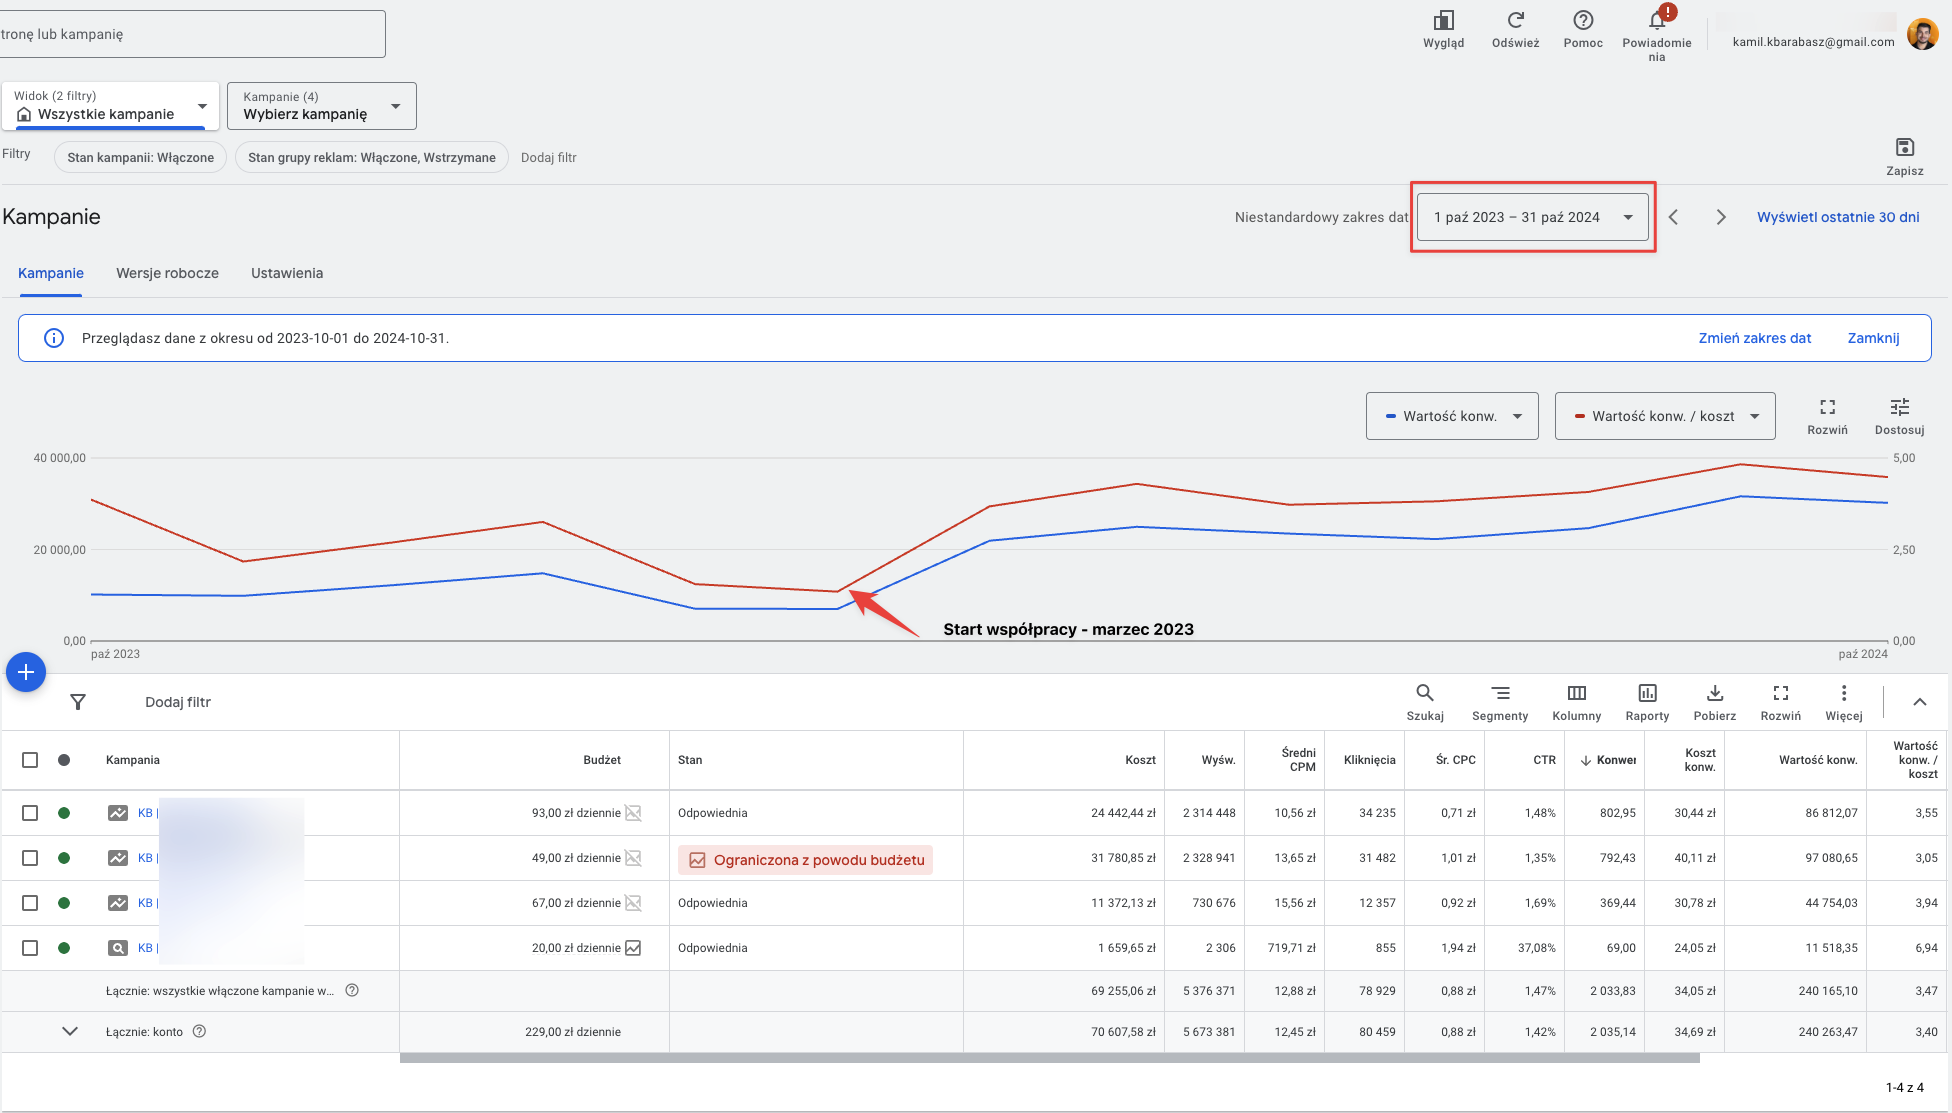Collapse the chart with the up chevron
Image resolution: width=1952 pixels, height=1113 pixels.
1920,702
